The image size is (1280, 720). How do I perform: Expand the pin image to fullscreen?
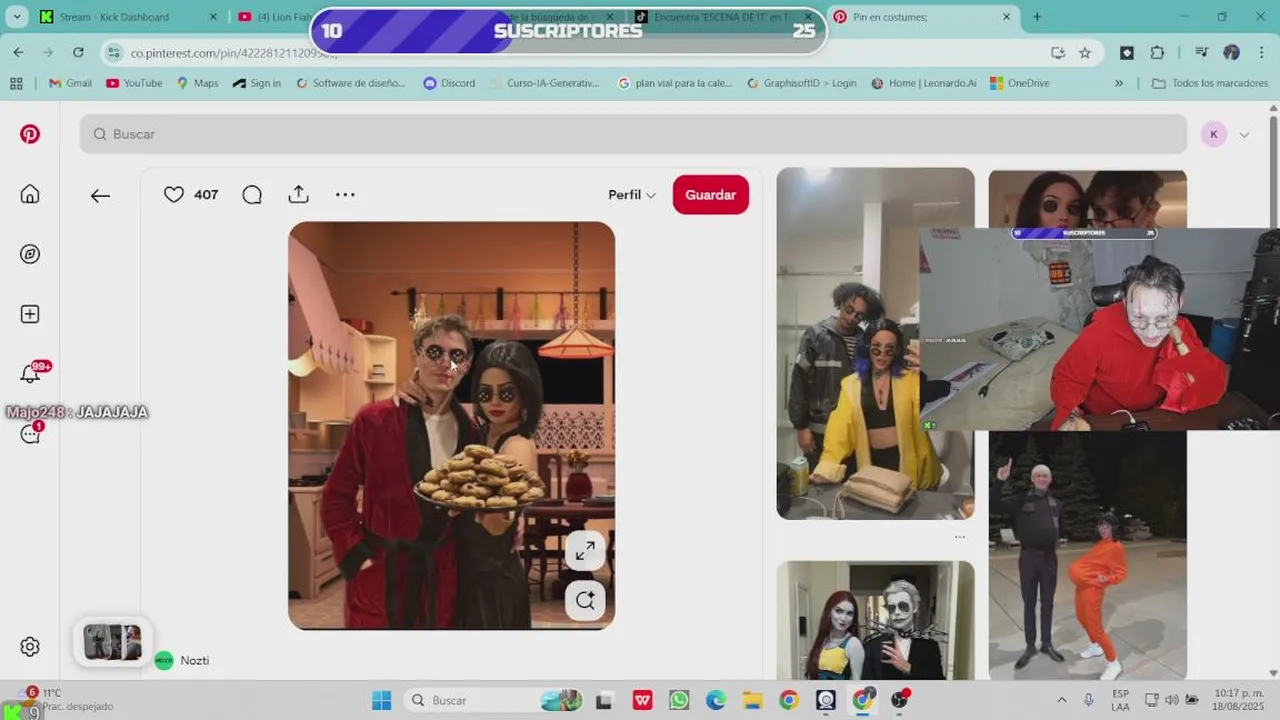coord(585,550)
